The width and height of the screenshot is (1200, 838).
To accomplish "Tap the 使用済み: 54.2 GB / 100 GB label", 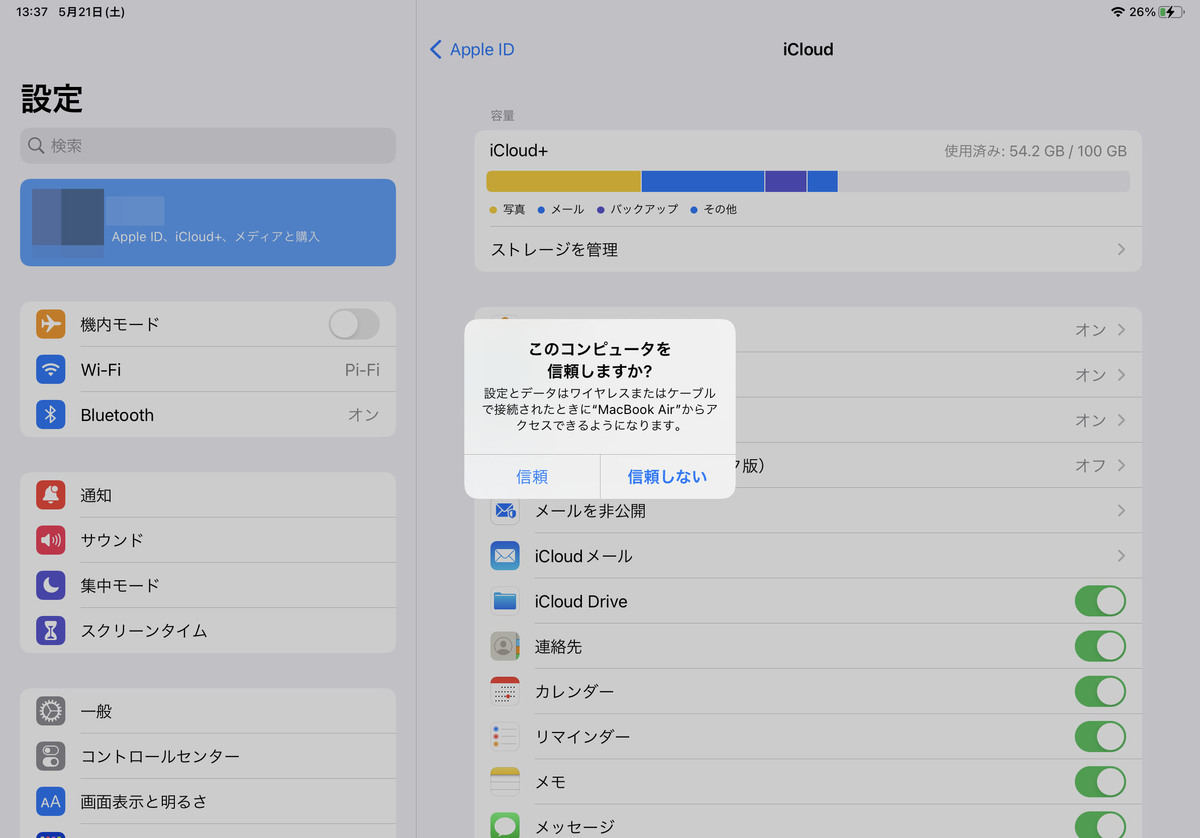I will coord(1035,151).
